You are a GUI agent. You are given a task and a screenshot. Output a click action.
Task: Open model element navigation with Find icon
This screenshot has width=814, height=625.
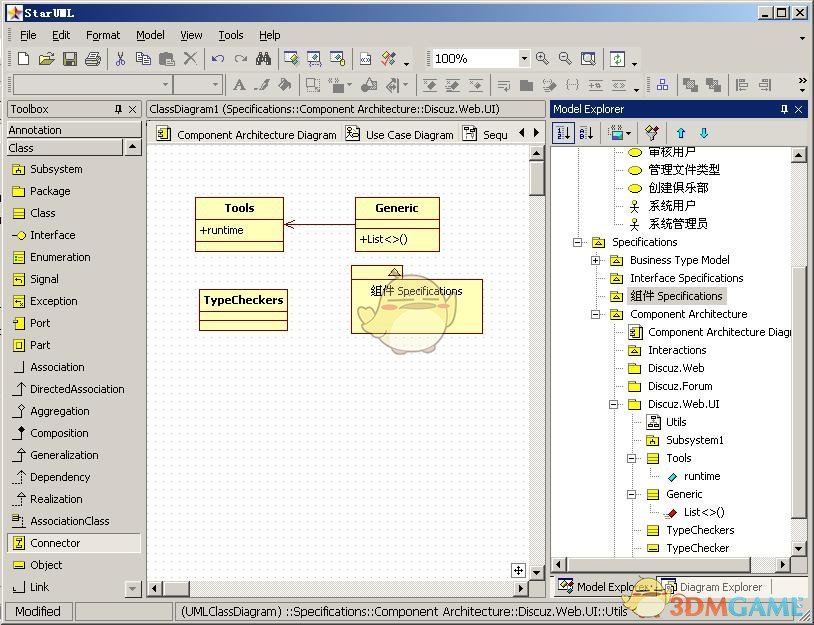click(x=262, y=58)
